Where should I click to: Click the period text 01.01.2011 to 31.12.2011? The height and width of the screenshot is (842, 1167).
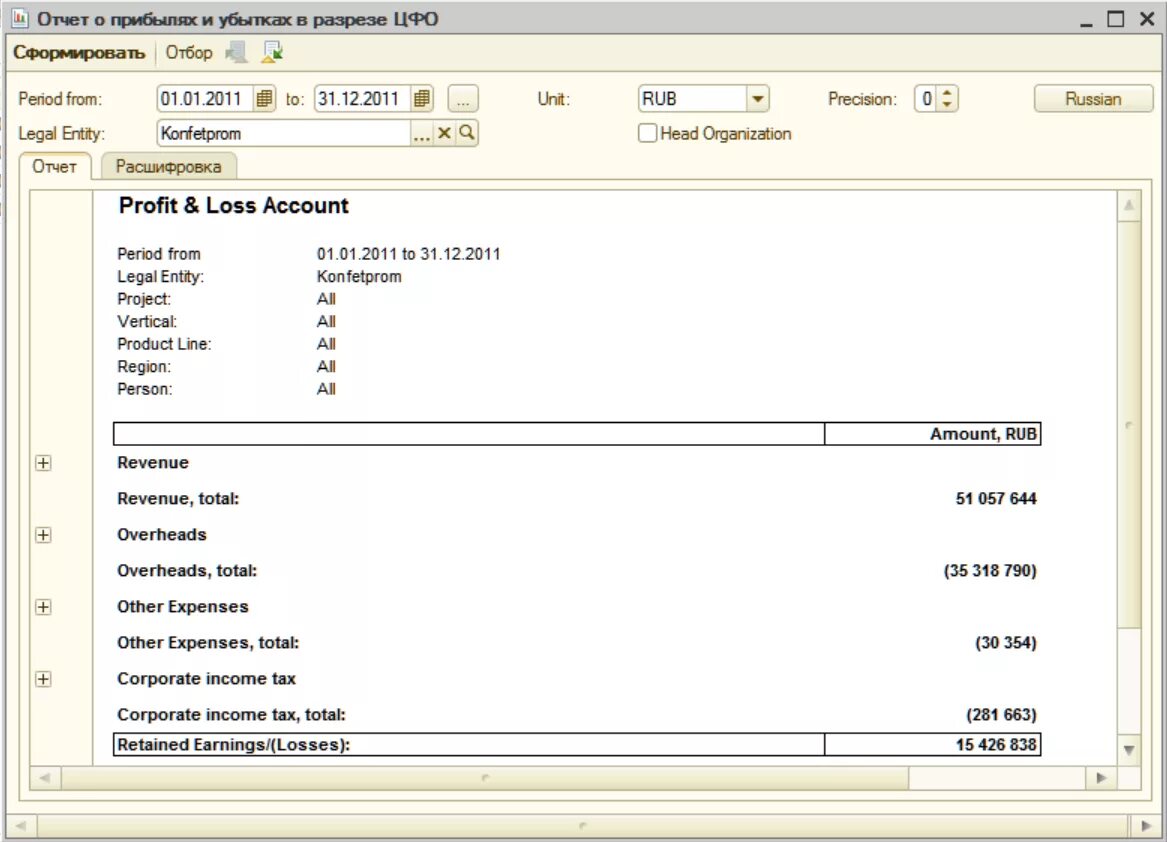(409, 254)
